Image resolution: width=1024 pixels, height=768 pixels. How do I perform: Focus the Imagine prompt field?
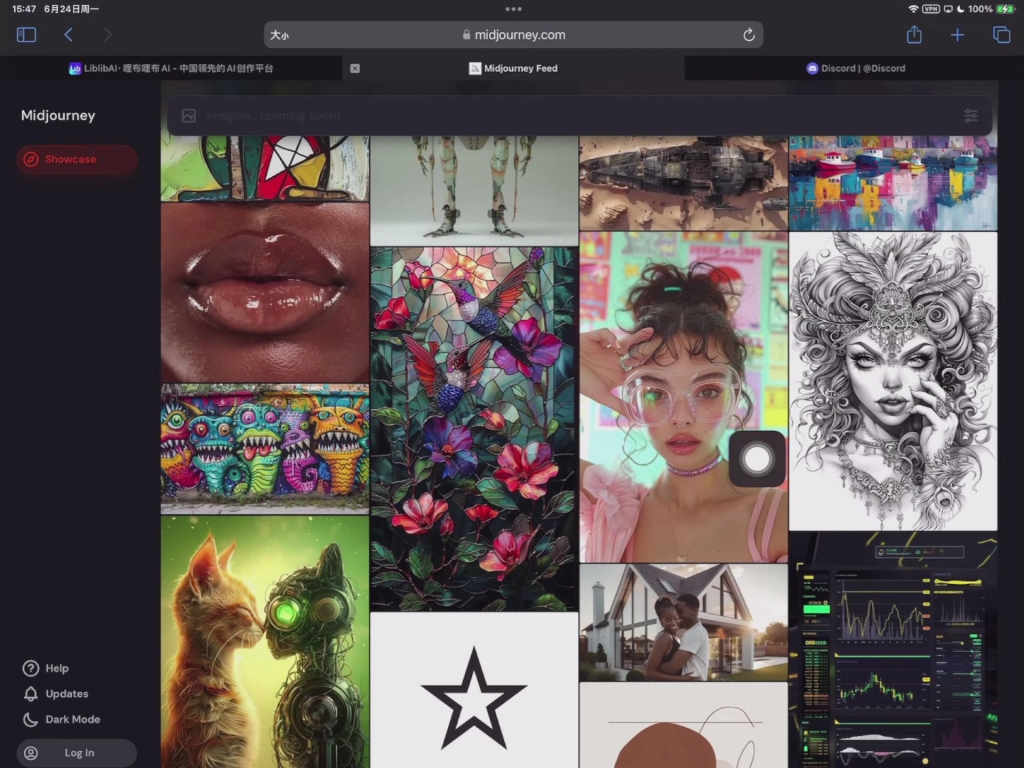click(579, 116)
